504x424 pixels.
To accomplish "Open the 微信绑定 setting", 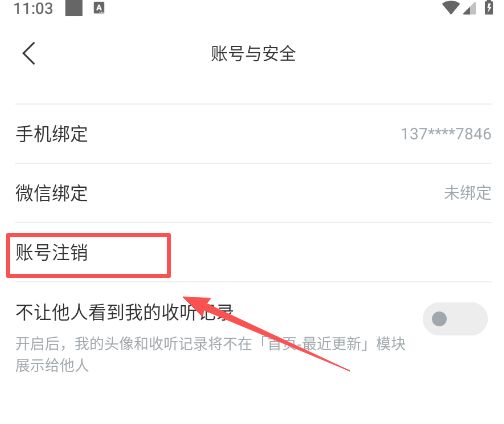I will tap(253, 193).
